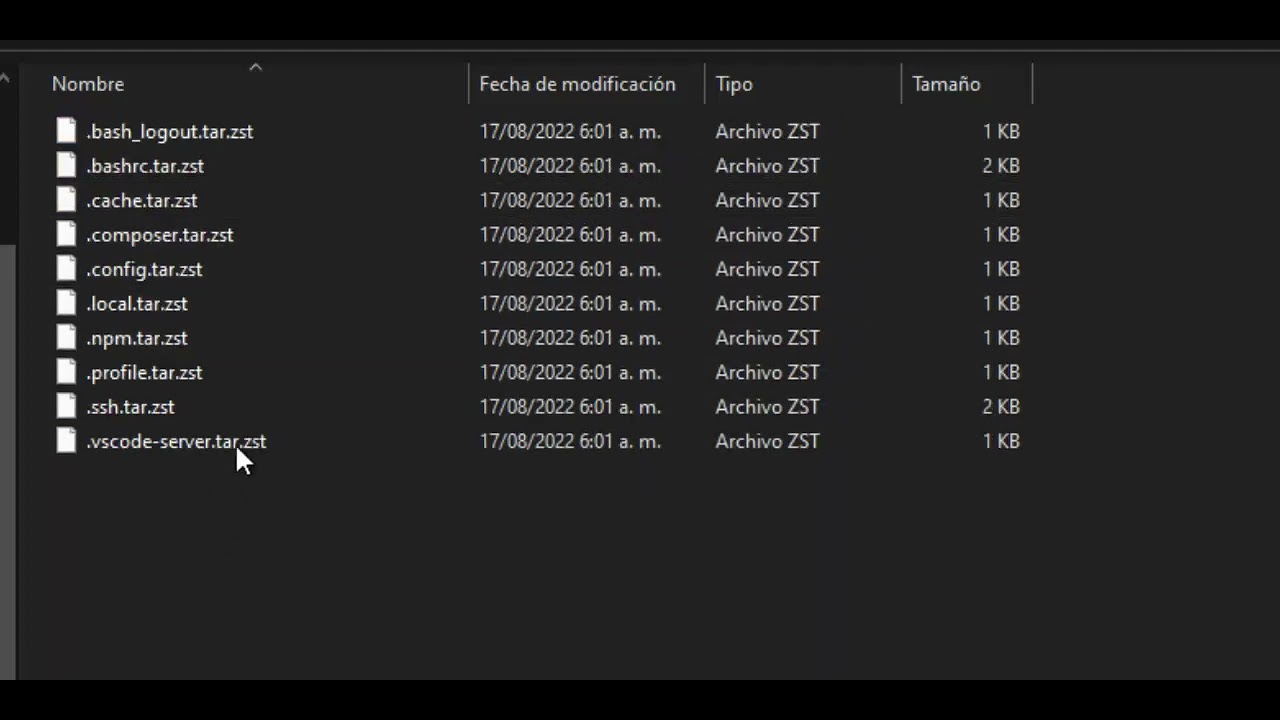Toggle sort direction arrow above Nombre

point(255,68)
